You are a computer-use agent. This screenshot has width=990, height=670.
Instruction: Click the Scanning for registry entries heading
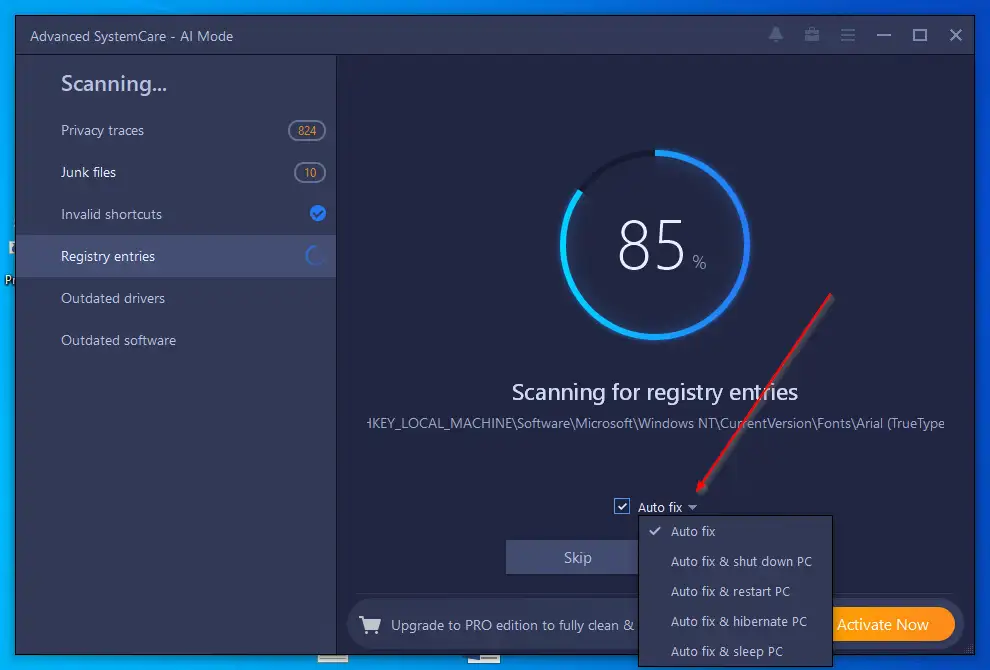(x=655, y=392)
